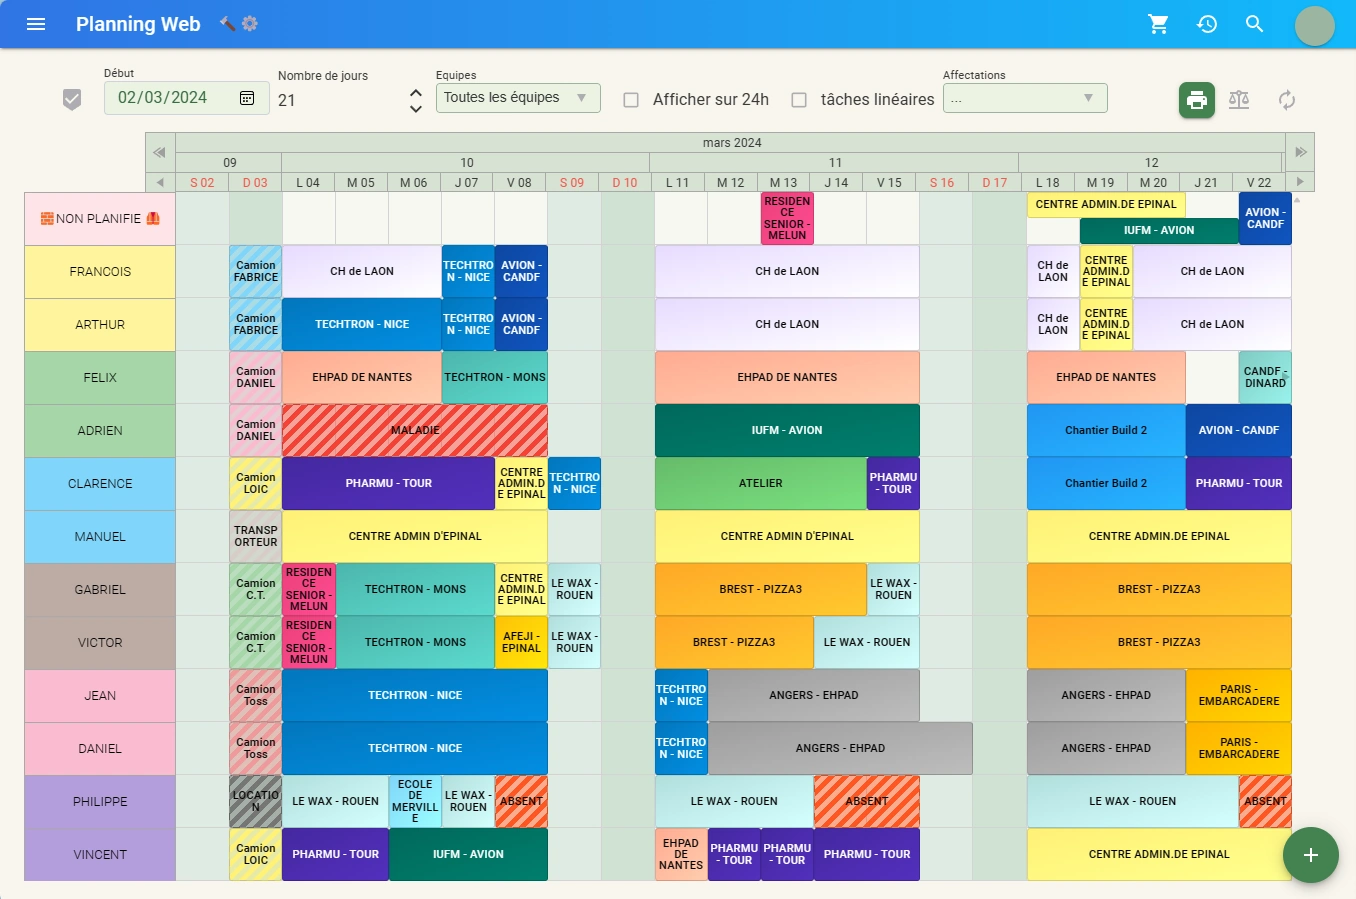Open the IUFM - AVION task for Vincent
This screenshot has height=899, width=1356.
[468, 855]
